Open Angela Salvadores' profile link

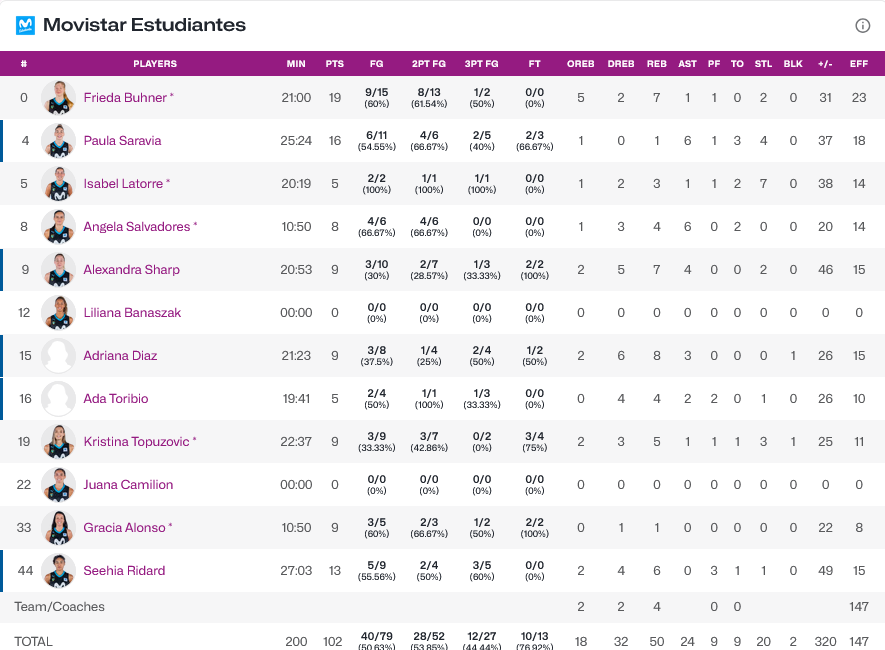(x=136, y=227)
